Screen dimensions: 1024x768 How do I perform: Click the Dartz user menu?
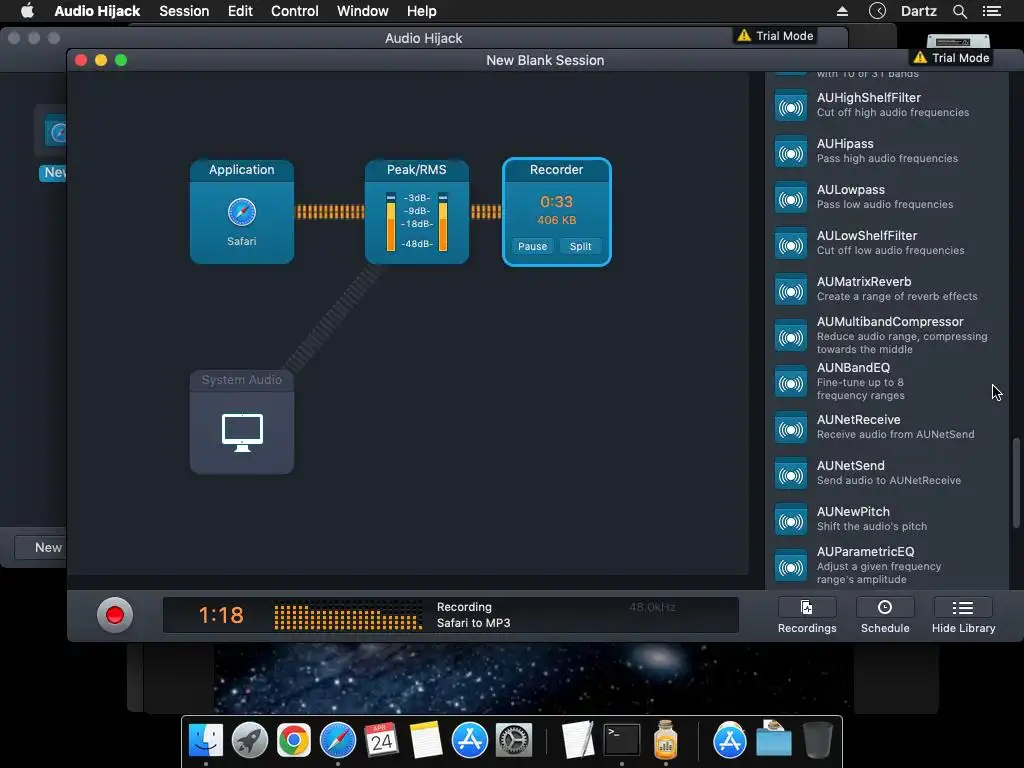pos(918,11)
